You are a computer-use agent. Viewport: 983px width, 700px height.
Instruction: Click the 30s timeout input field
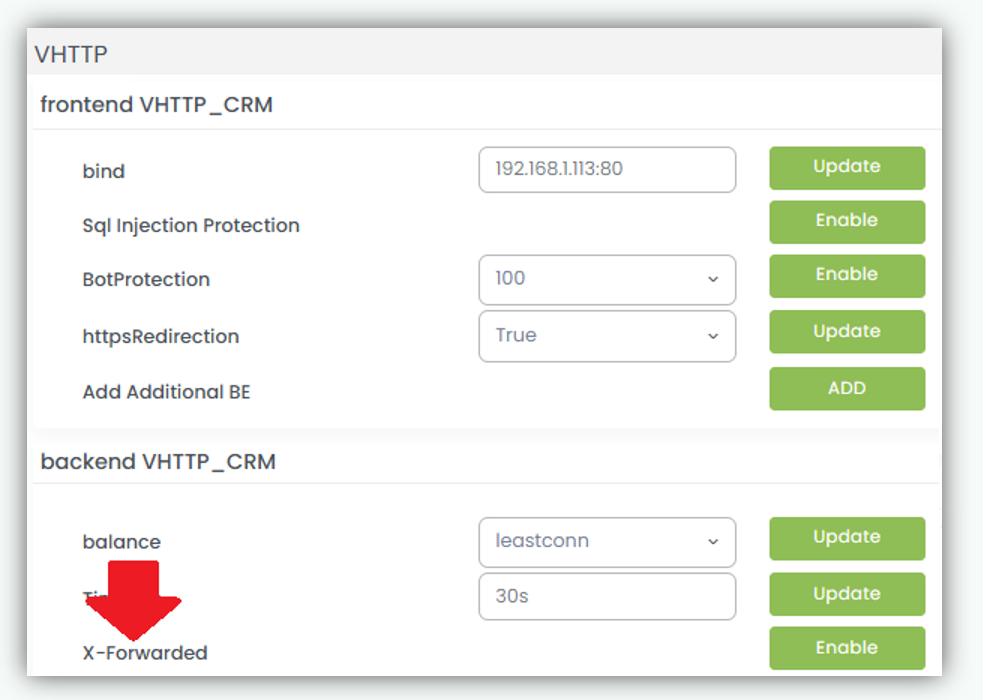607,596
